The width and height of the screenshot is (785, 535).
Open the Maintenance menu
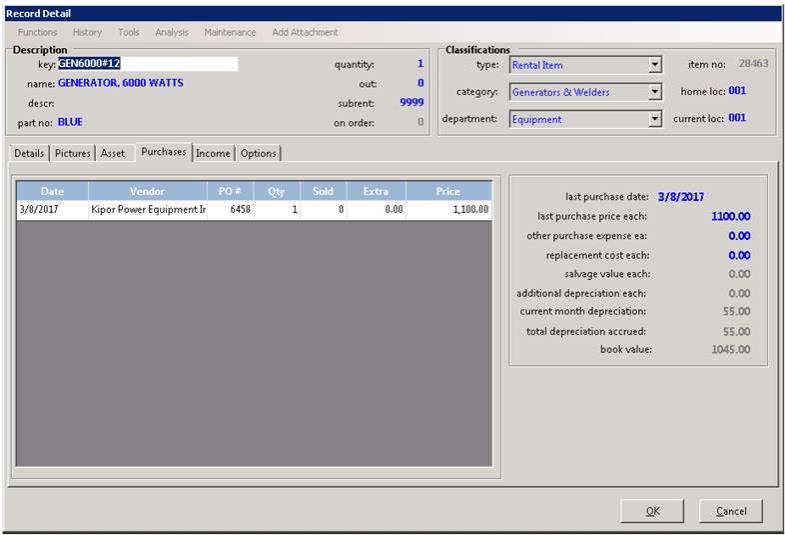230,32
